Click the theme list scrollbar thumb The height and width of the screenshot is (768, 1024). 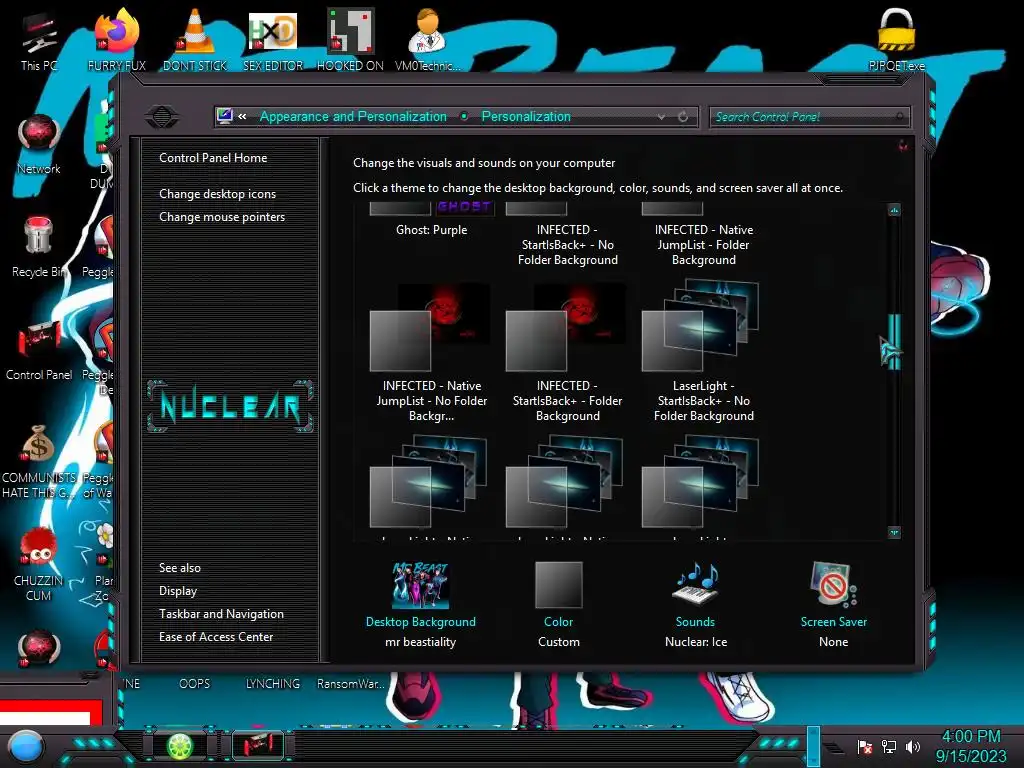(x=894, y=342)
